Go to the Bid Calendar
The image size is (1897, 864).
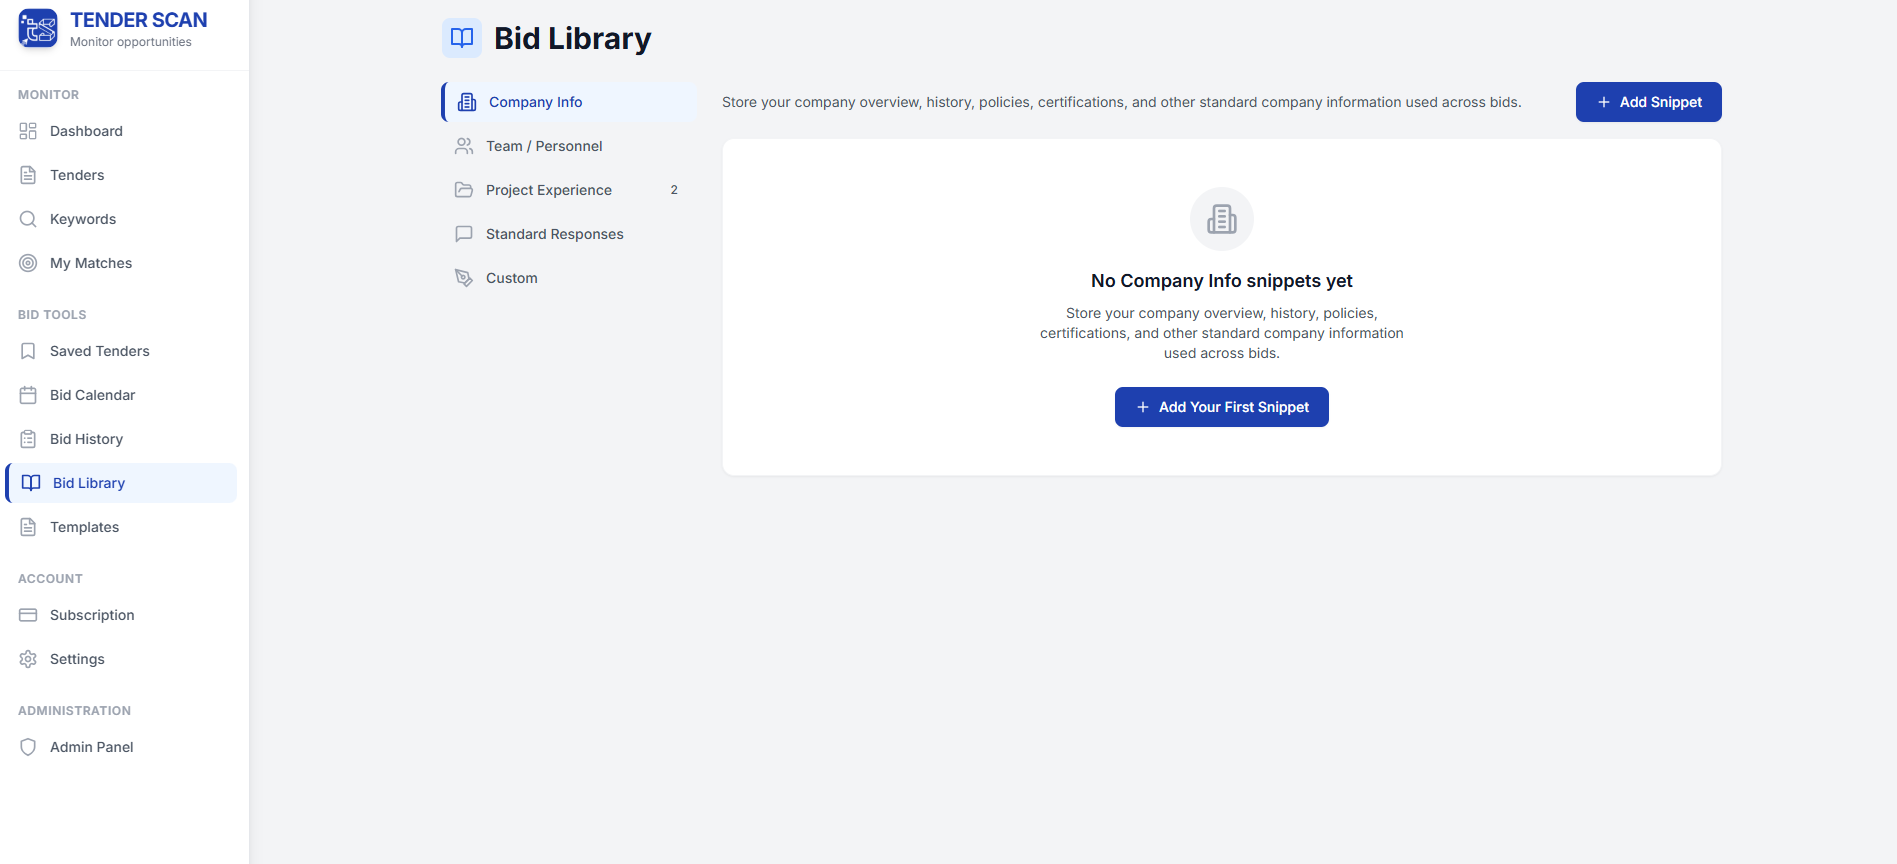click(x=121, y=395)
